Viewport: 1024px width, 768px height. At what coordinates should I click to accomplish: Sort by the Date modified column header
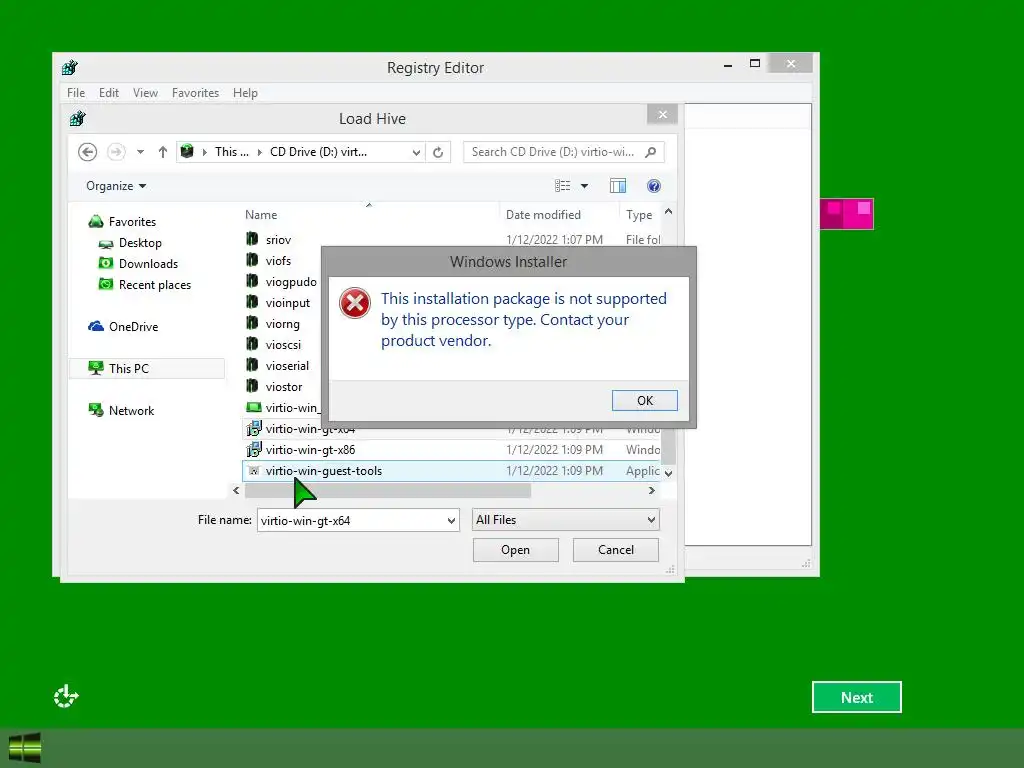click(x=543, y=215)
